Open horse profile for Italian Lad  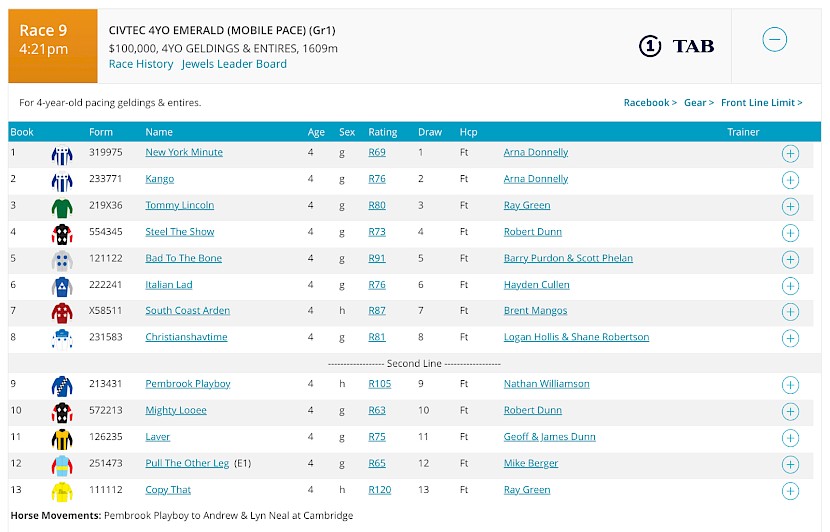pos(169,285)
